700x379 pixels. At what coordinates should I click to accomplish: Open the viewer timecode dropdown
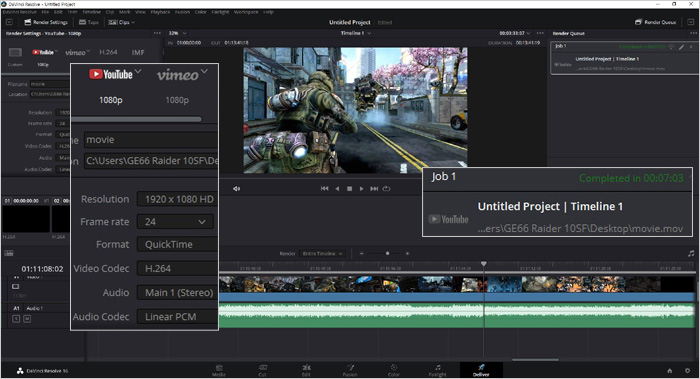pos(515,33)
